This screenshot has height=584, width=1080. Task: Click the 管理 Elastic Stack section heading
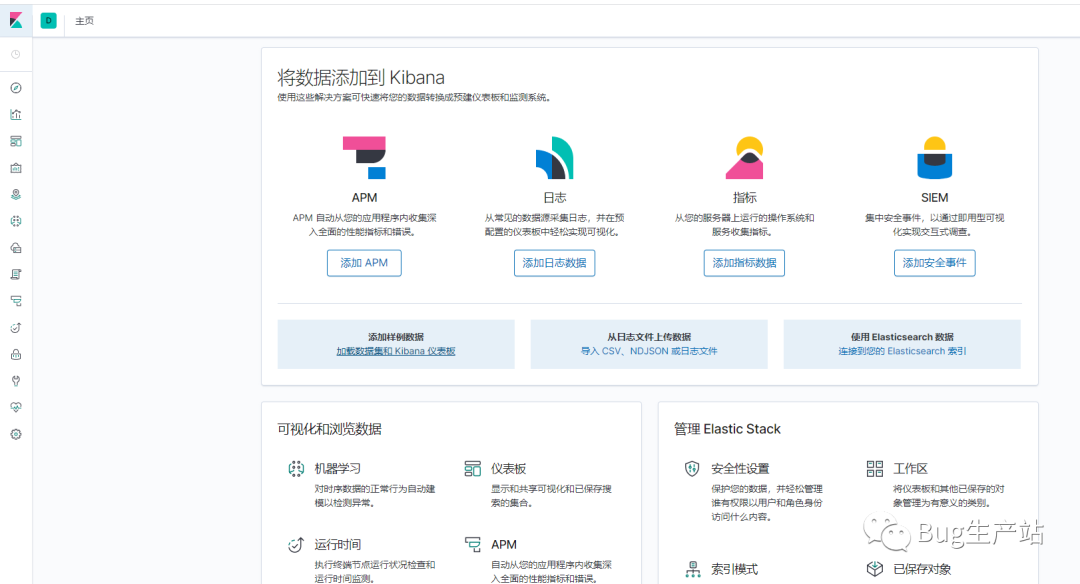pos(727,429)
